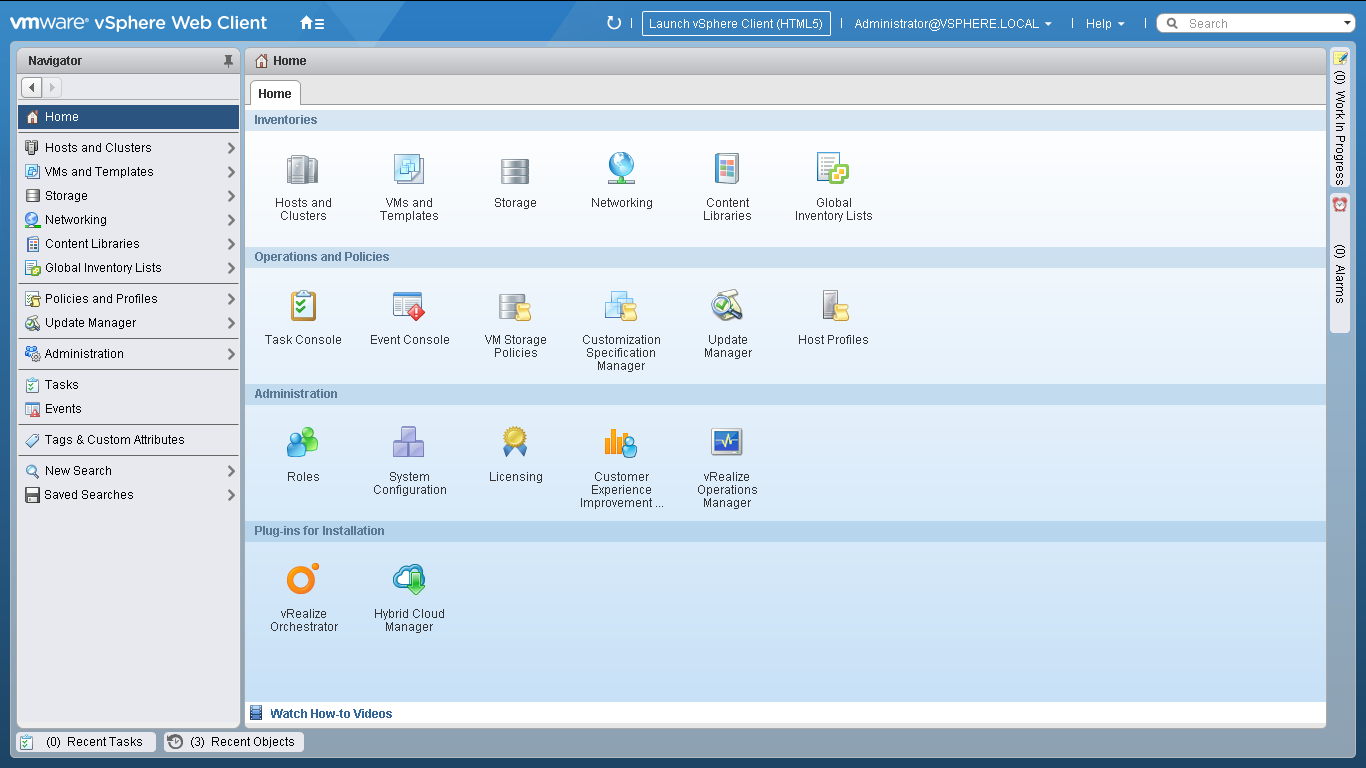Open the Hybrid Cloud Manager icon

(x=409, y=581)
